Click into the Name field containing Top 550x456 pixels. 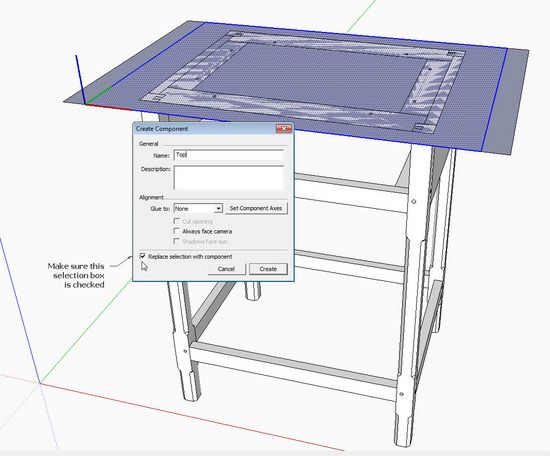[x=228, y=155]
